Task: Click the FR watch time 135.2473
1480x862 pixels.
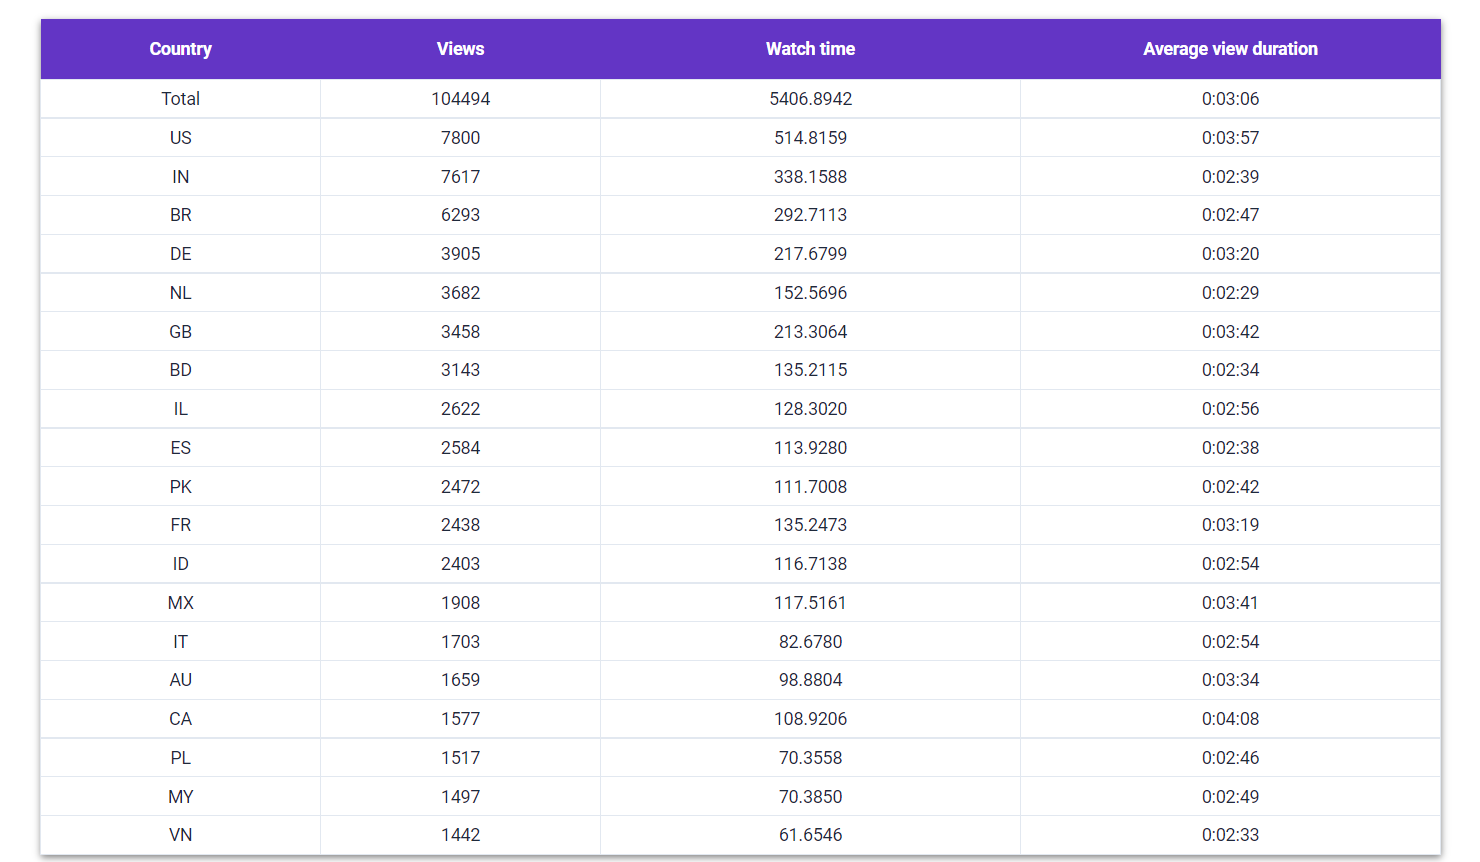Action: point(810,525)
